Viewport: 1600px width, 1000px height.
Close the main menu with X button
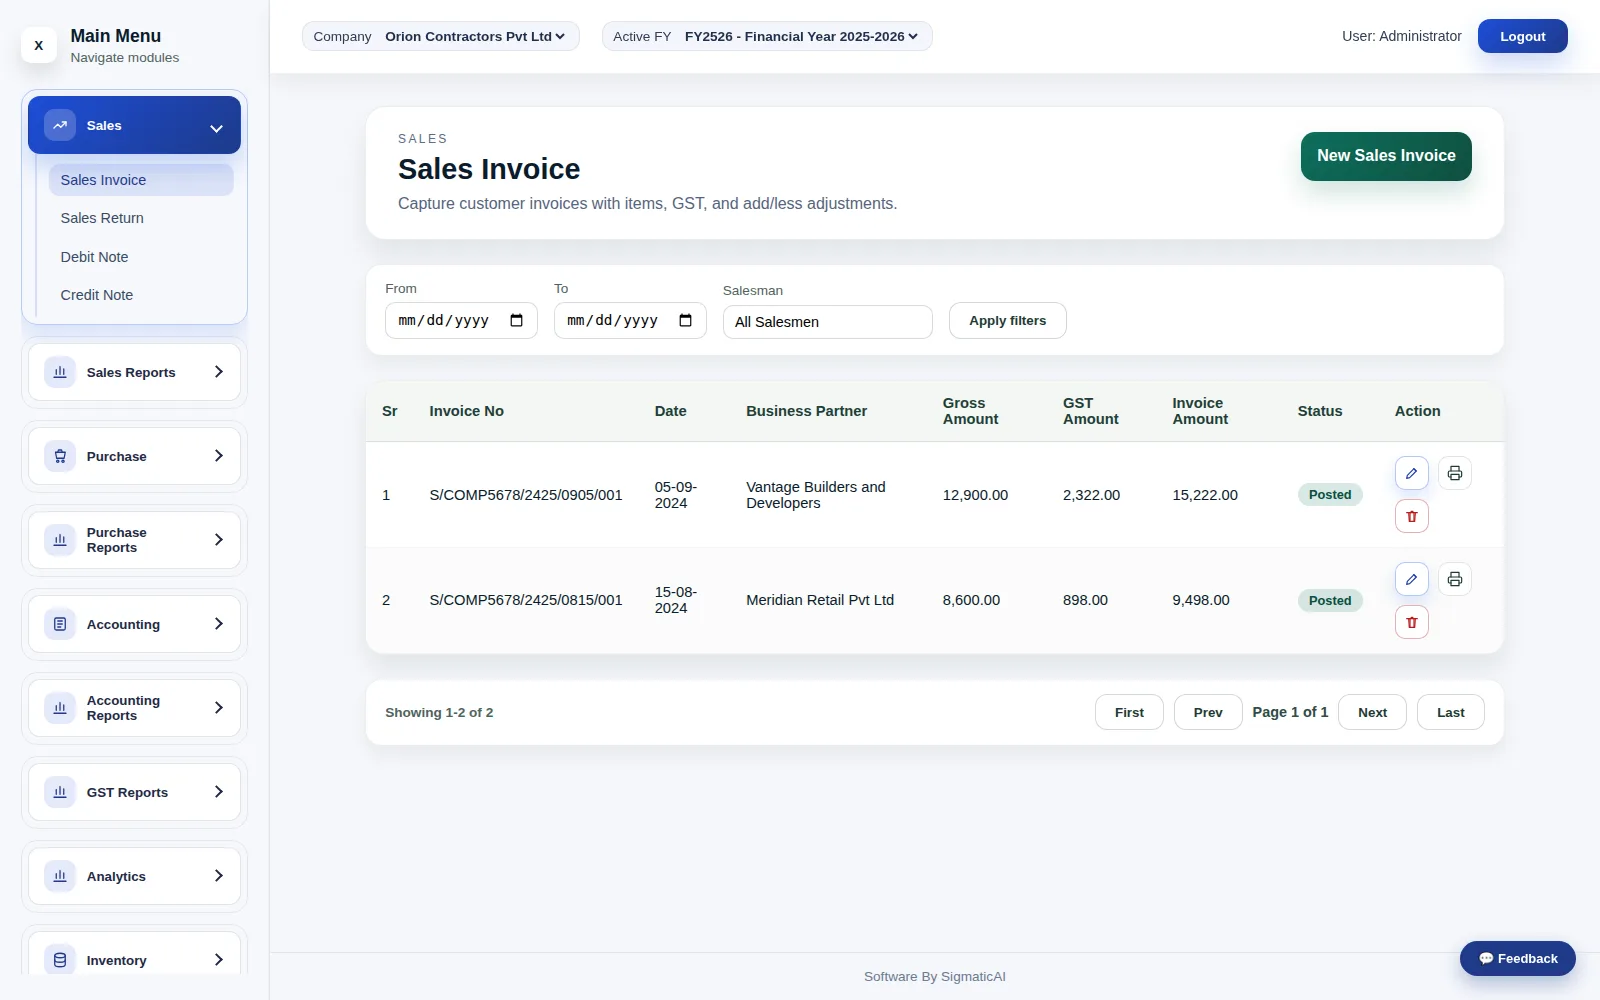[39, 45]
